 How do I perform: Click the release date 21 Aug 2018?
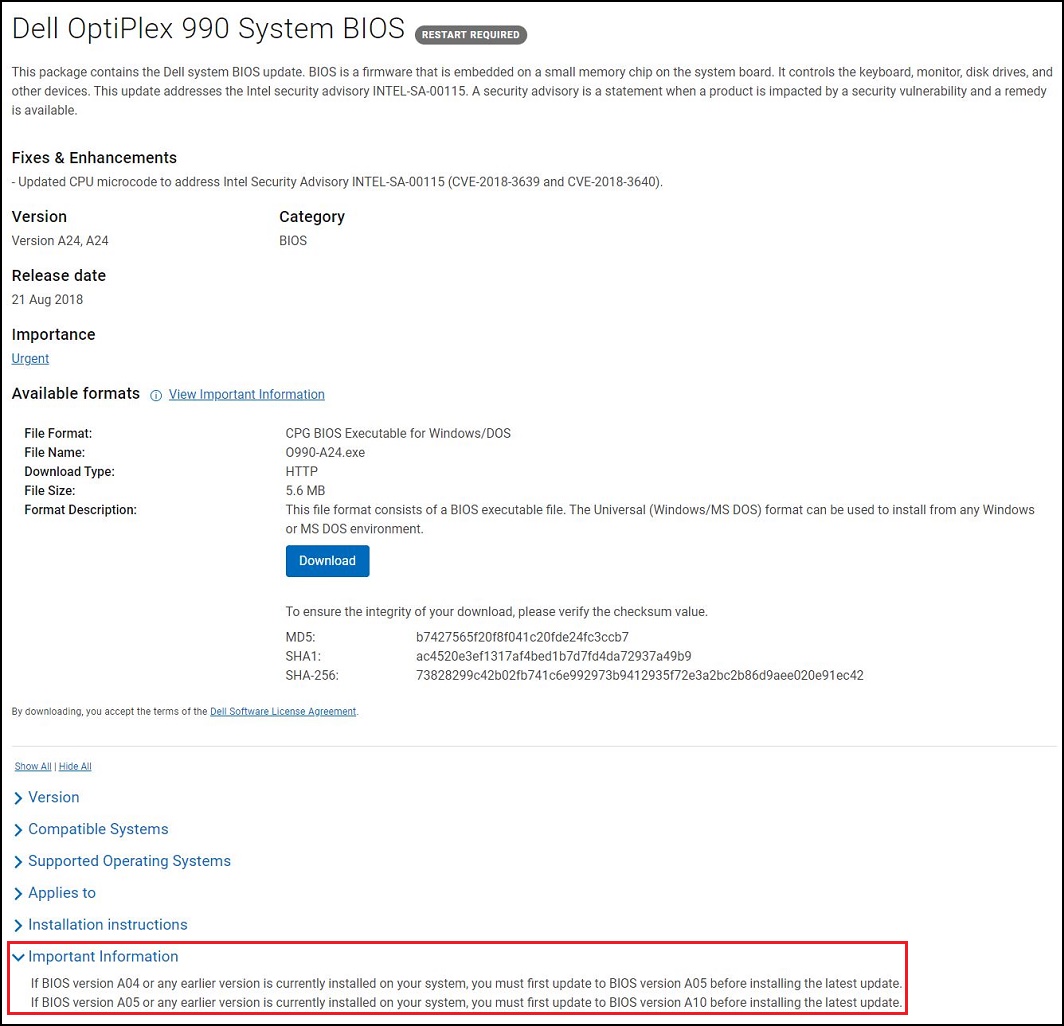48,299
